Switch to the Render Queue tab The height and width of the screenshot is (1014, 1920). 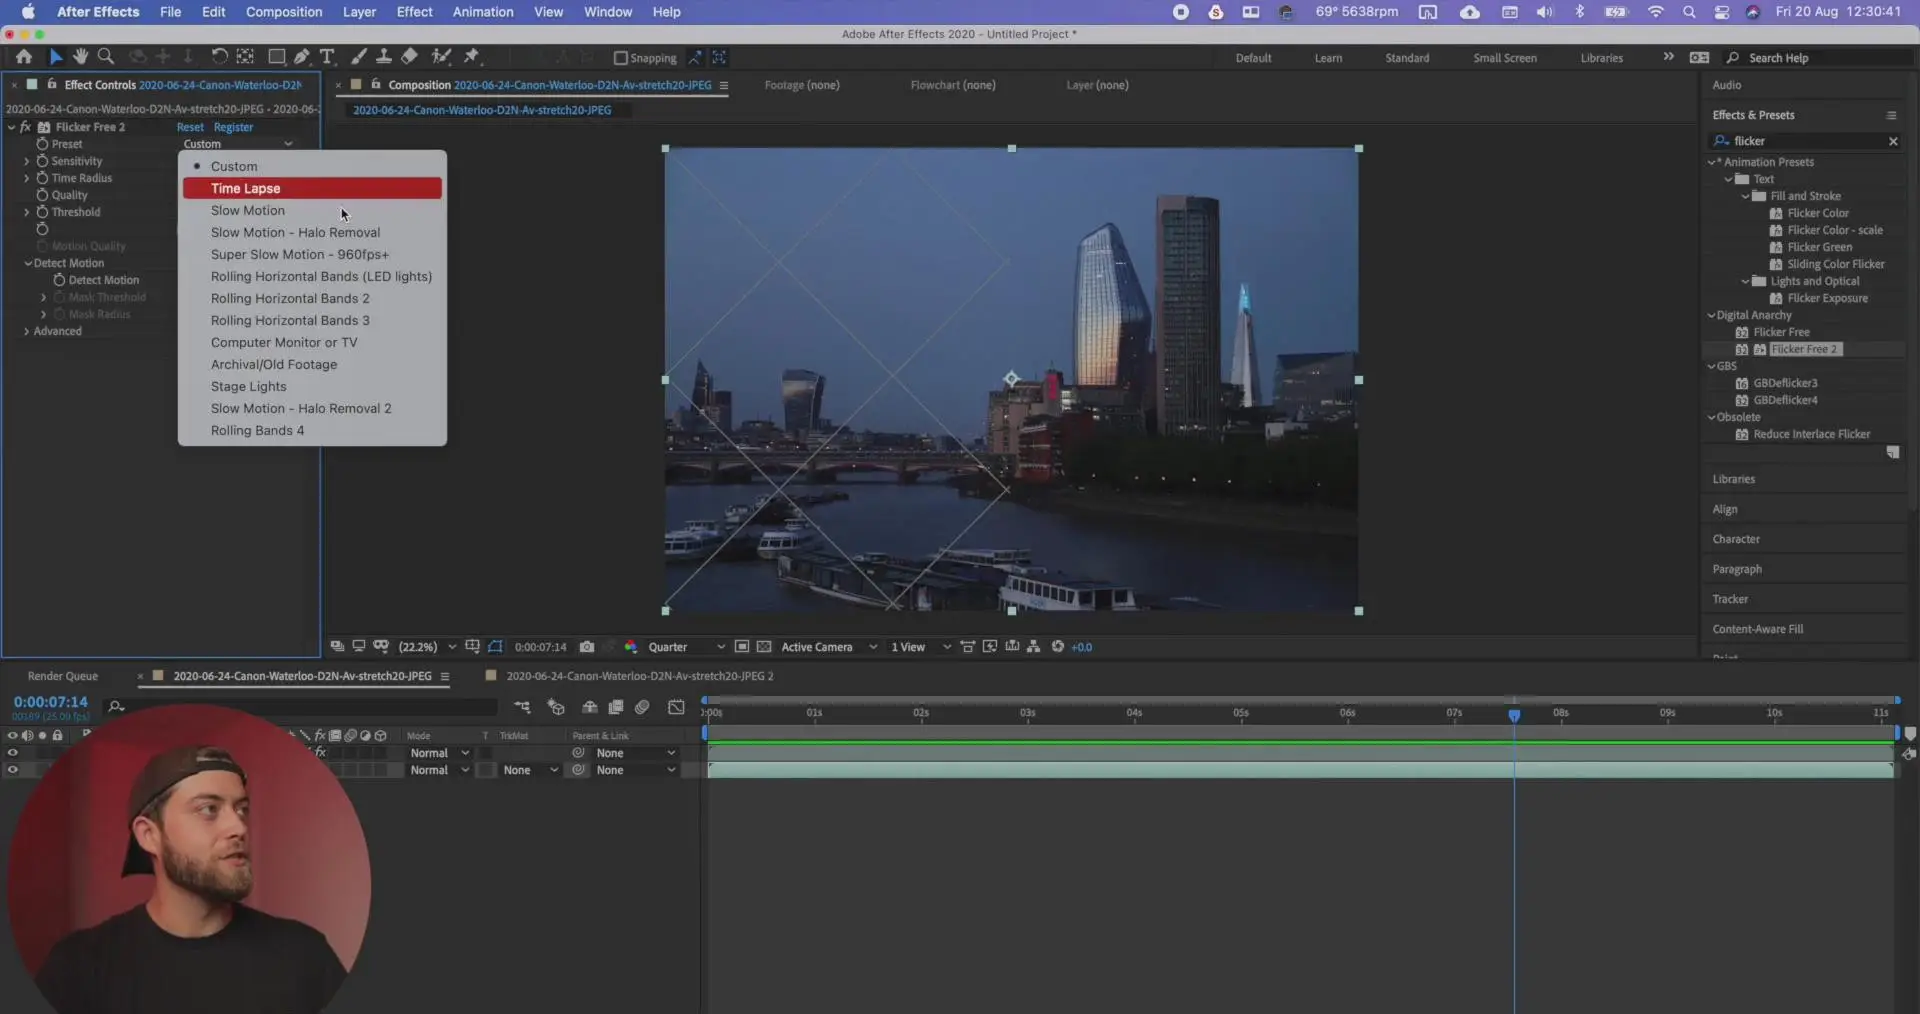(63, 676)
